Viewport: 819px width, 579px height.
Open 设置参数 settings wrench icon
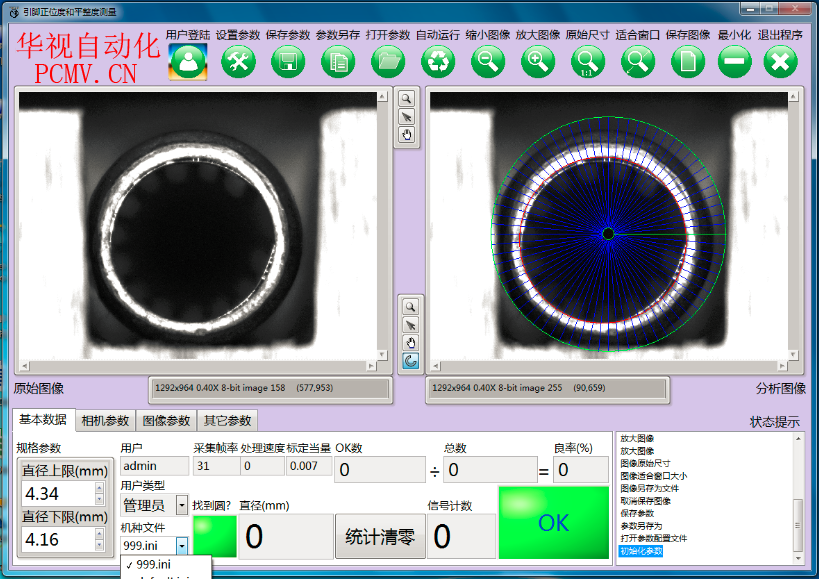238,62
